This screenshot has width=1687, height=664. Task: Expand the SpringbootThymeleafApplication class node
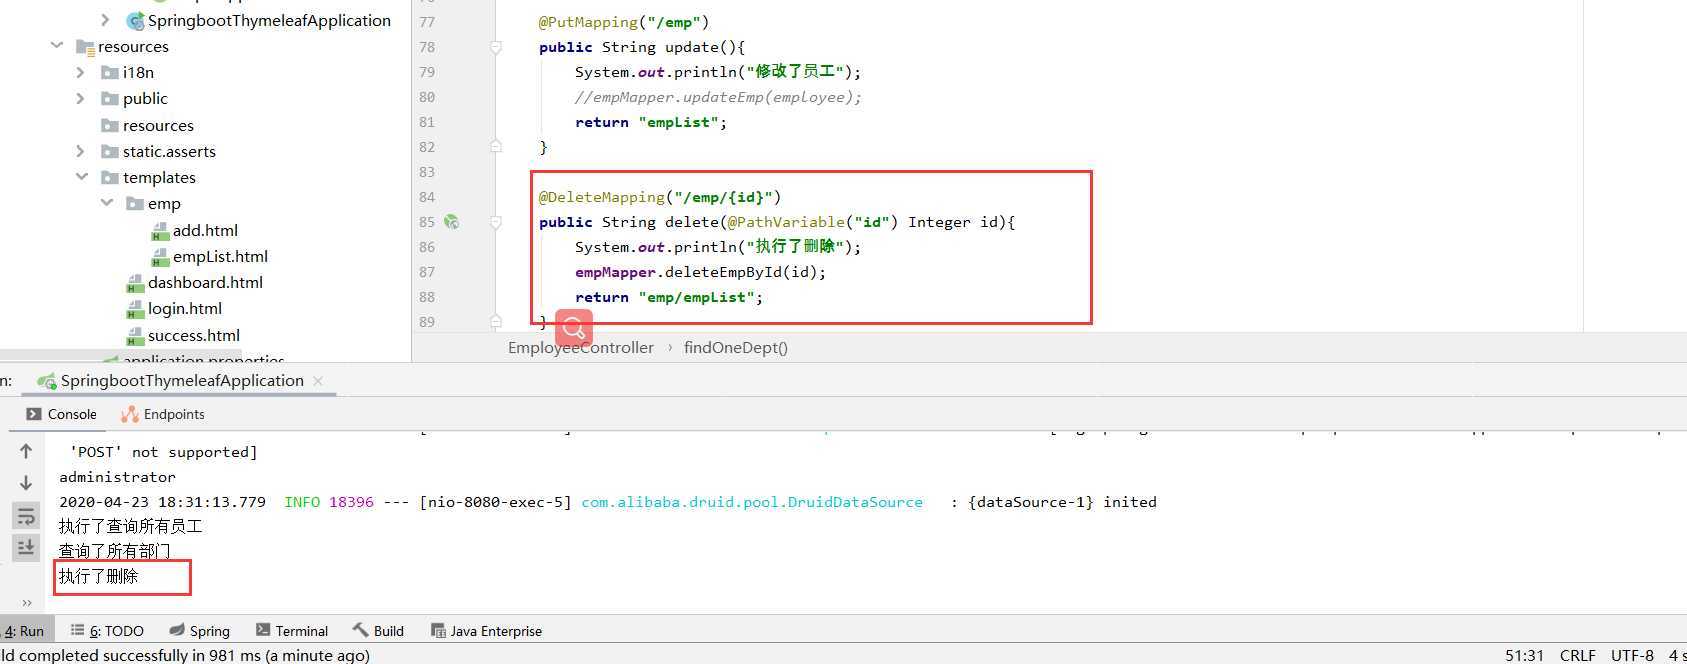105,20
